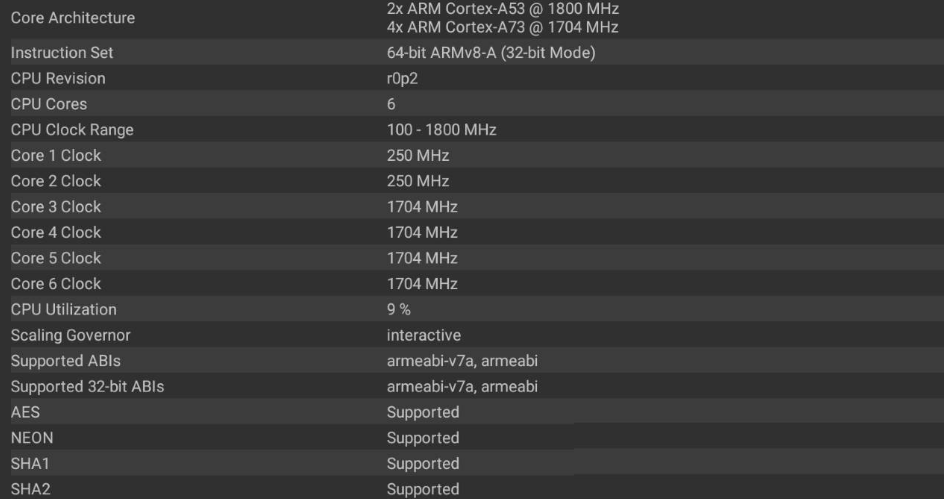This screenshot has height=499, width=944.
Task: Select the Core Architecture row
Action: coord(472,19)
